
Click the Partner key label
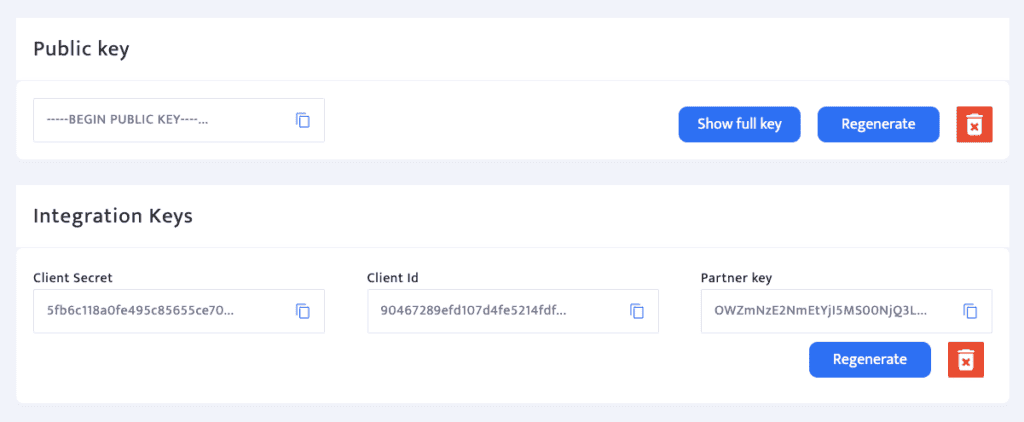point(736,277)
